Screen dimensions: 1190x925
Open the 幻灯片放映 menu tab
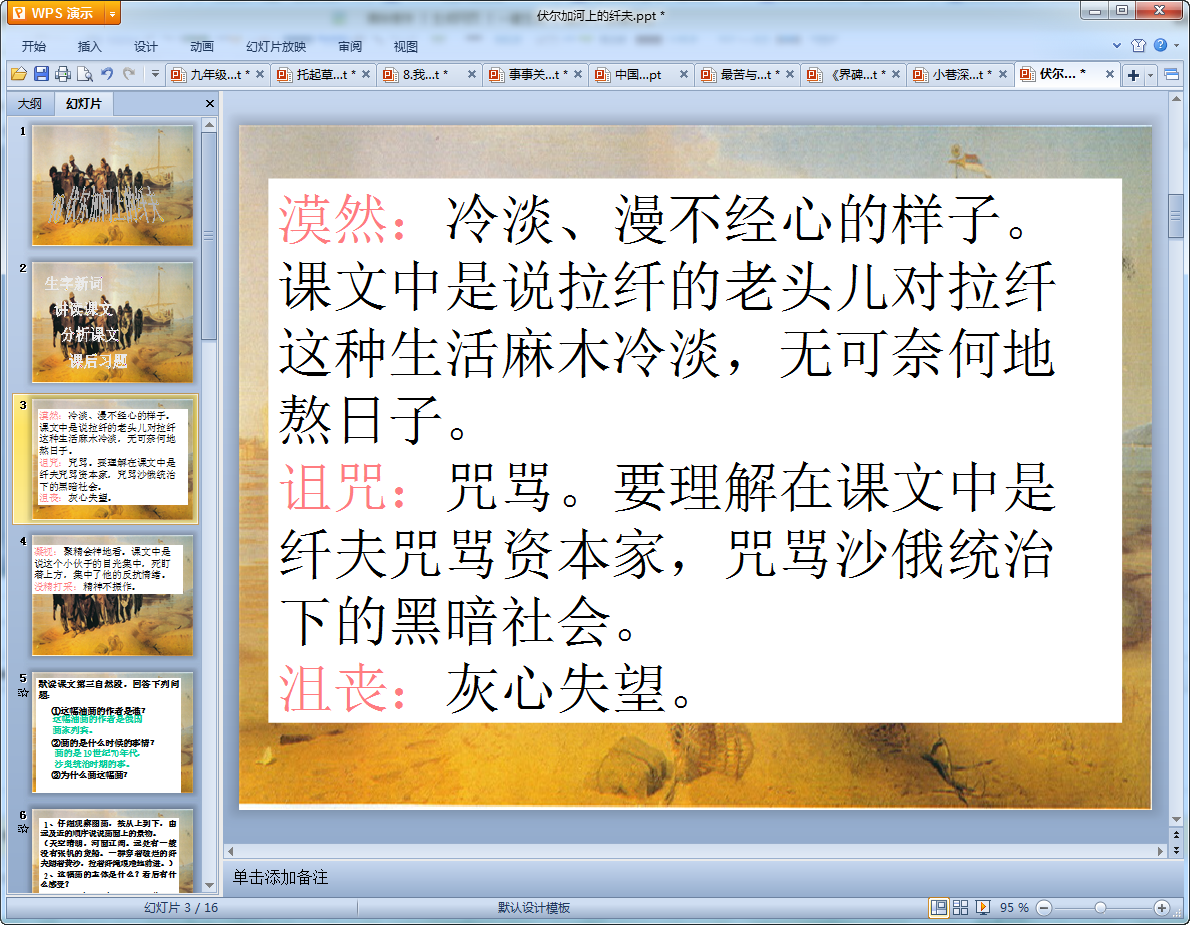(275, 46)
